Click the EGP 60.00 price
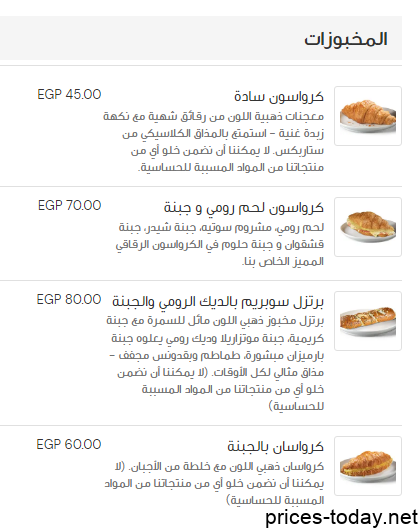 [x=69, y=444]
